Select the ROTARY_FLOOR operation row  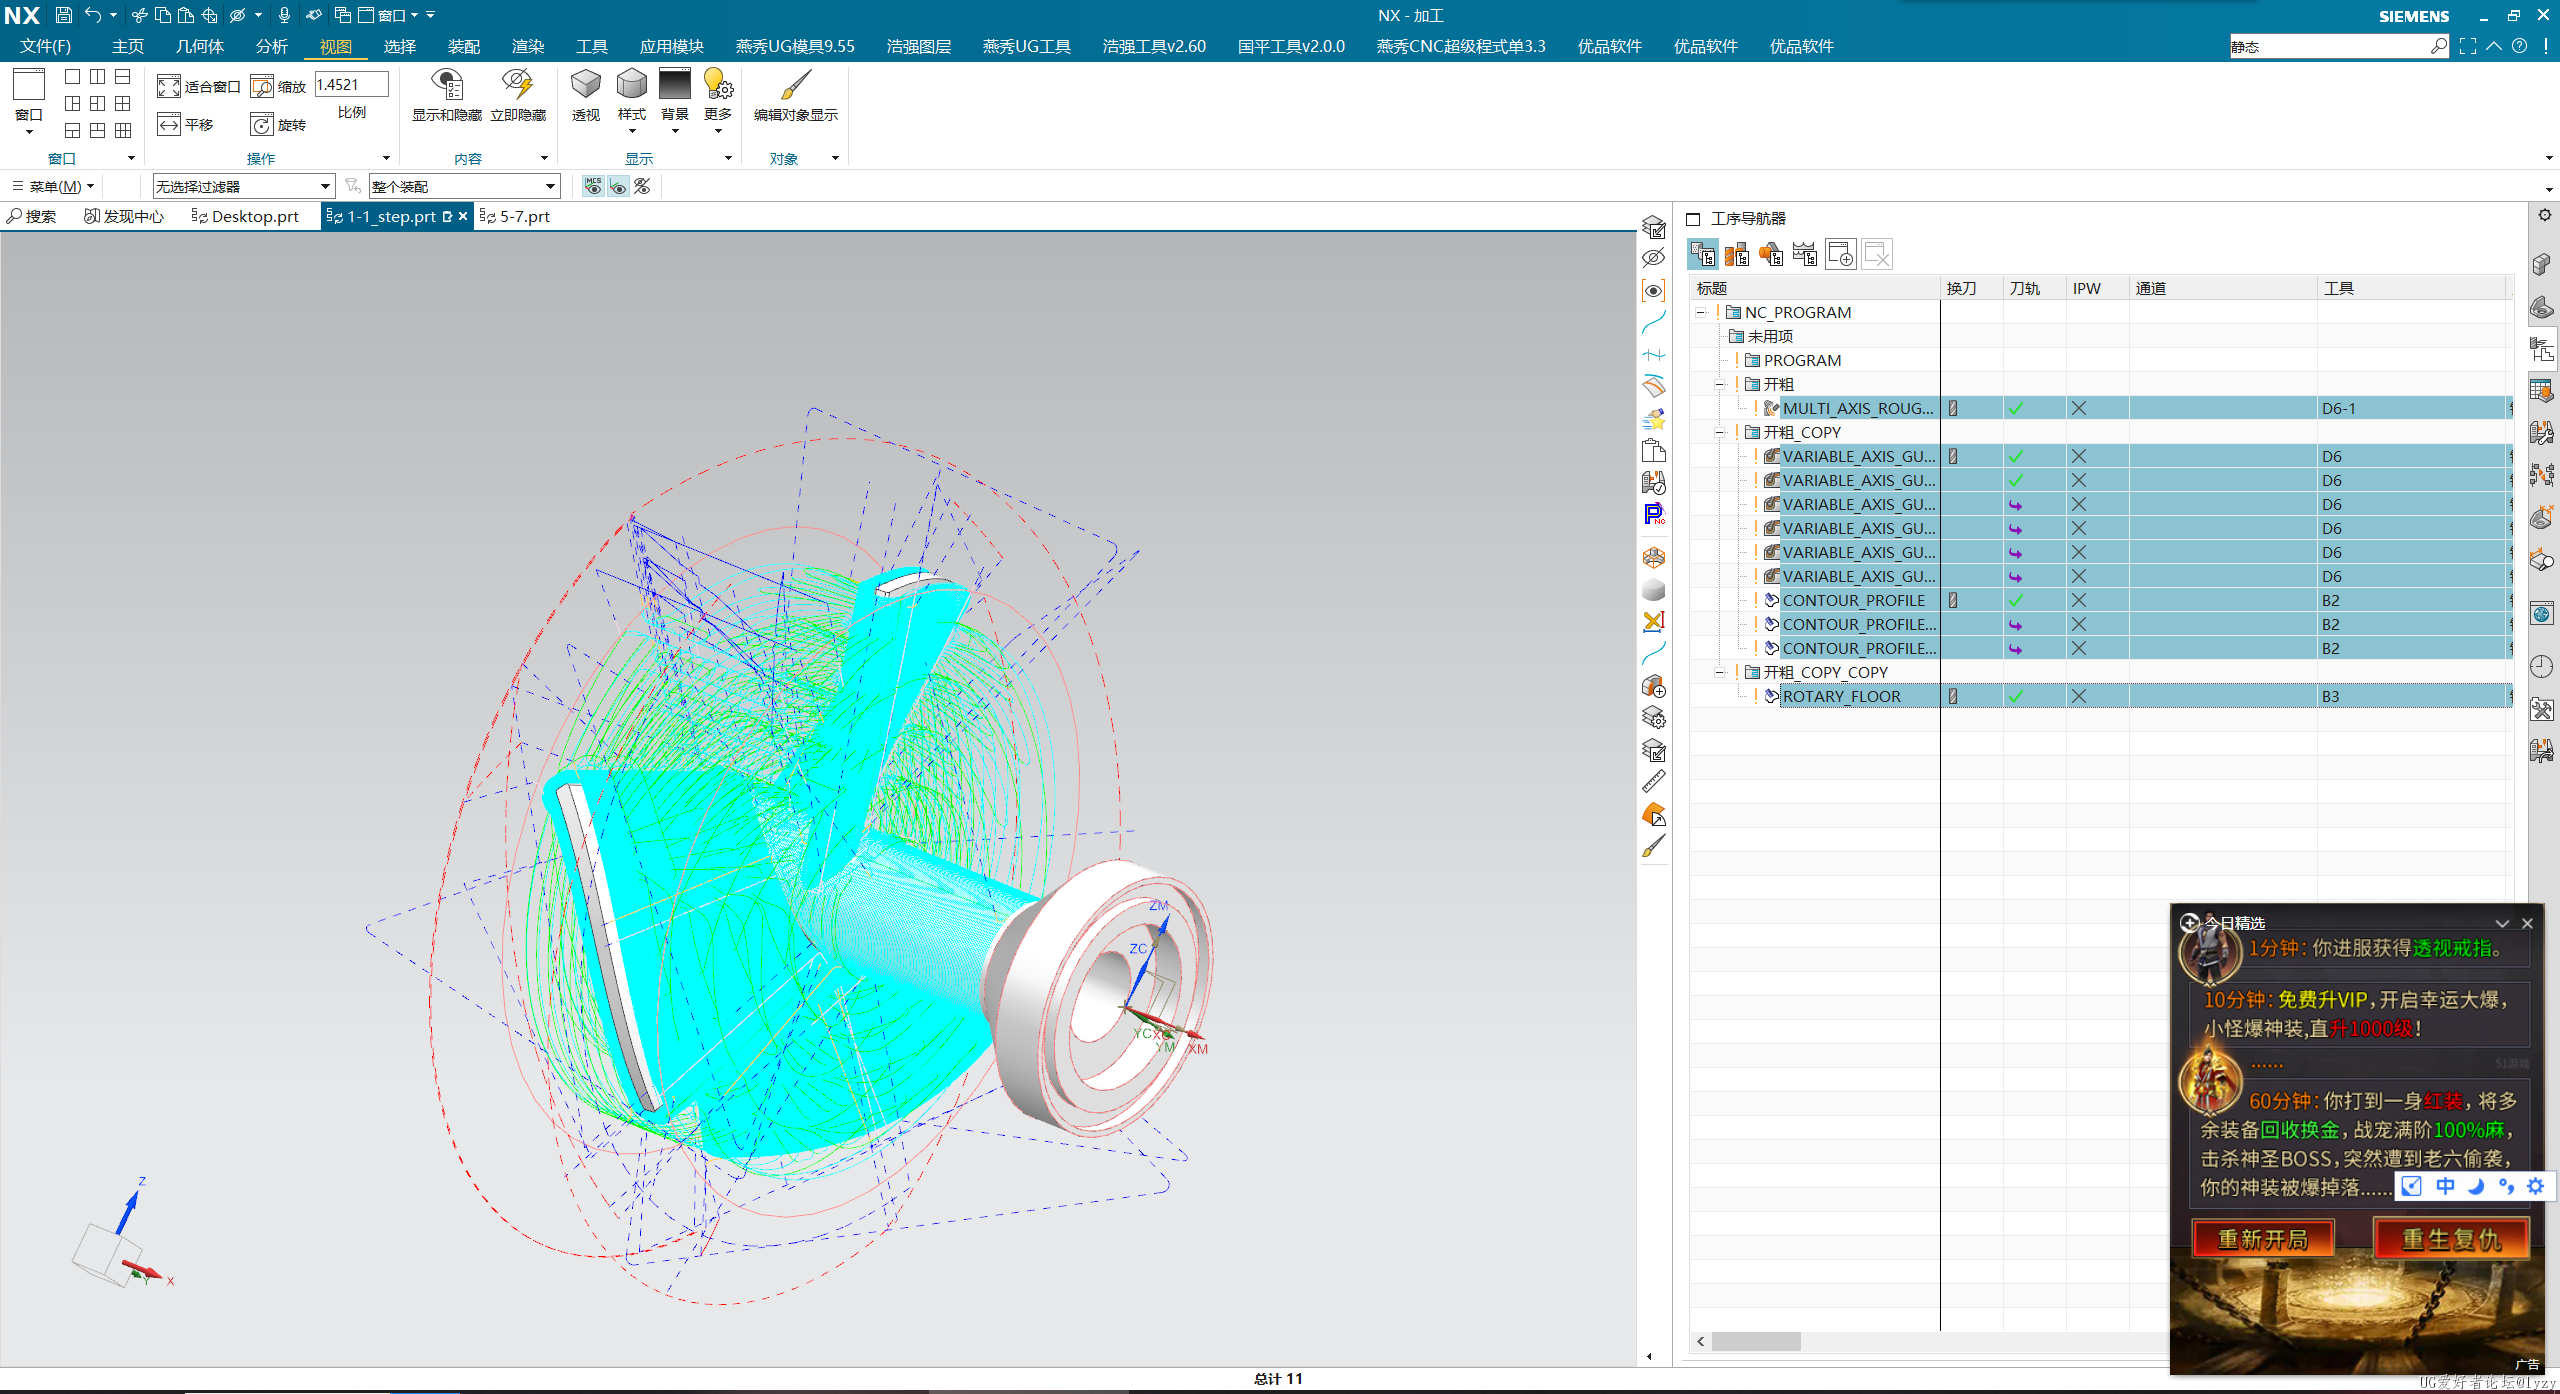pyautogui.click(x=2100, y=696)
